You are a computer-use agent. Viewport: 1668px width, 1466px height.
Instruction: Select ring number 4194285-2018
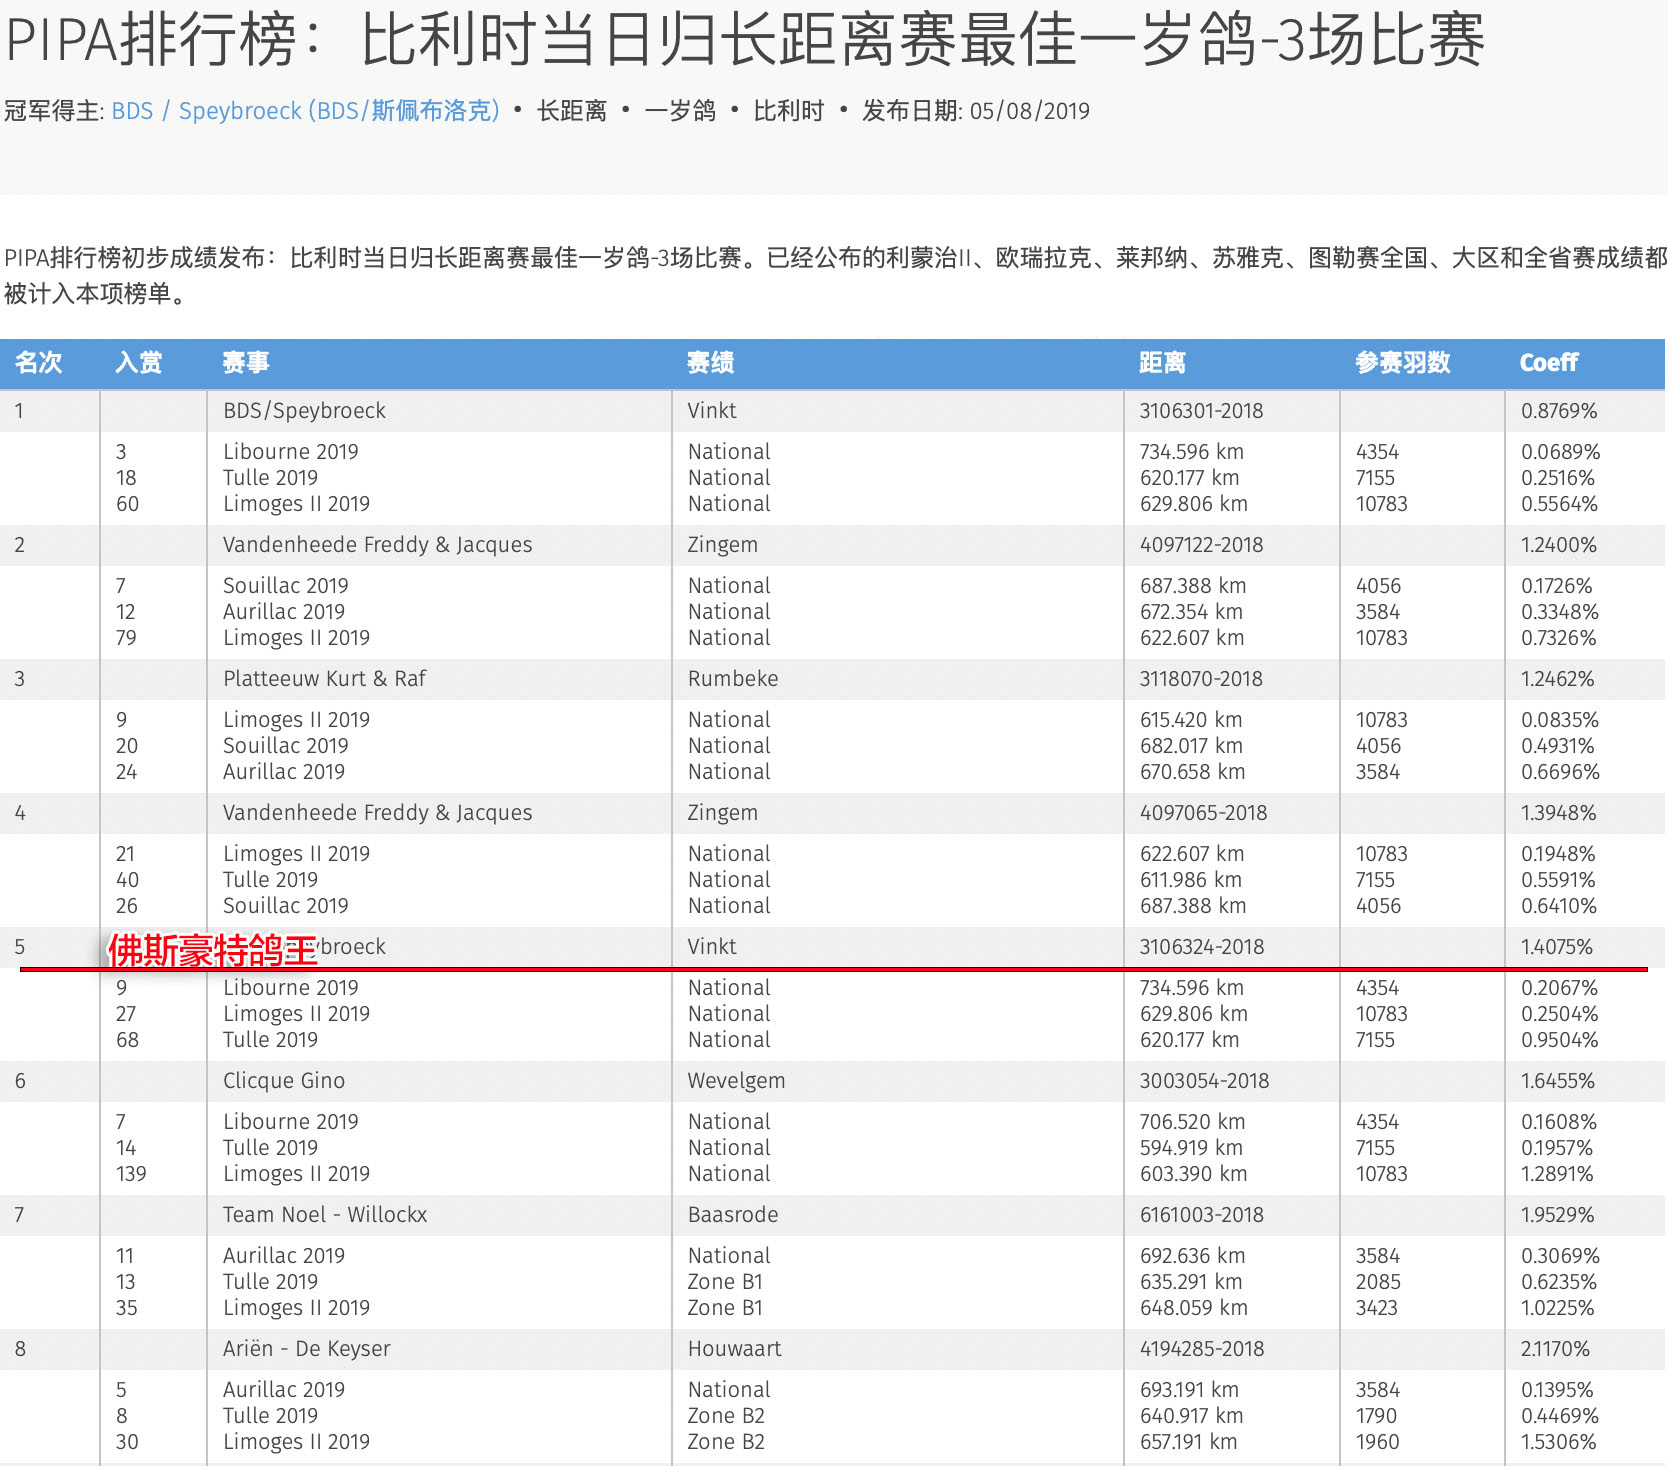point(1202,1349)
